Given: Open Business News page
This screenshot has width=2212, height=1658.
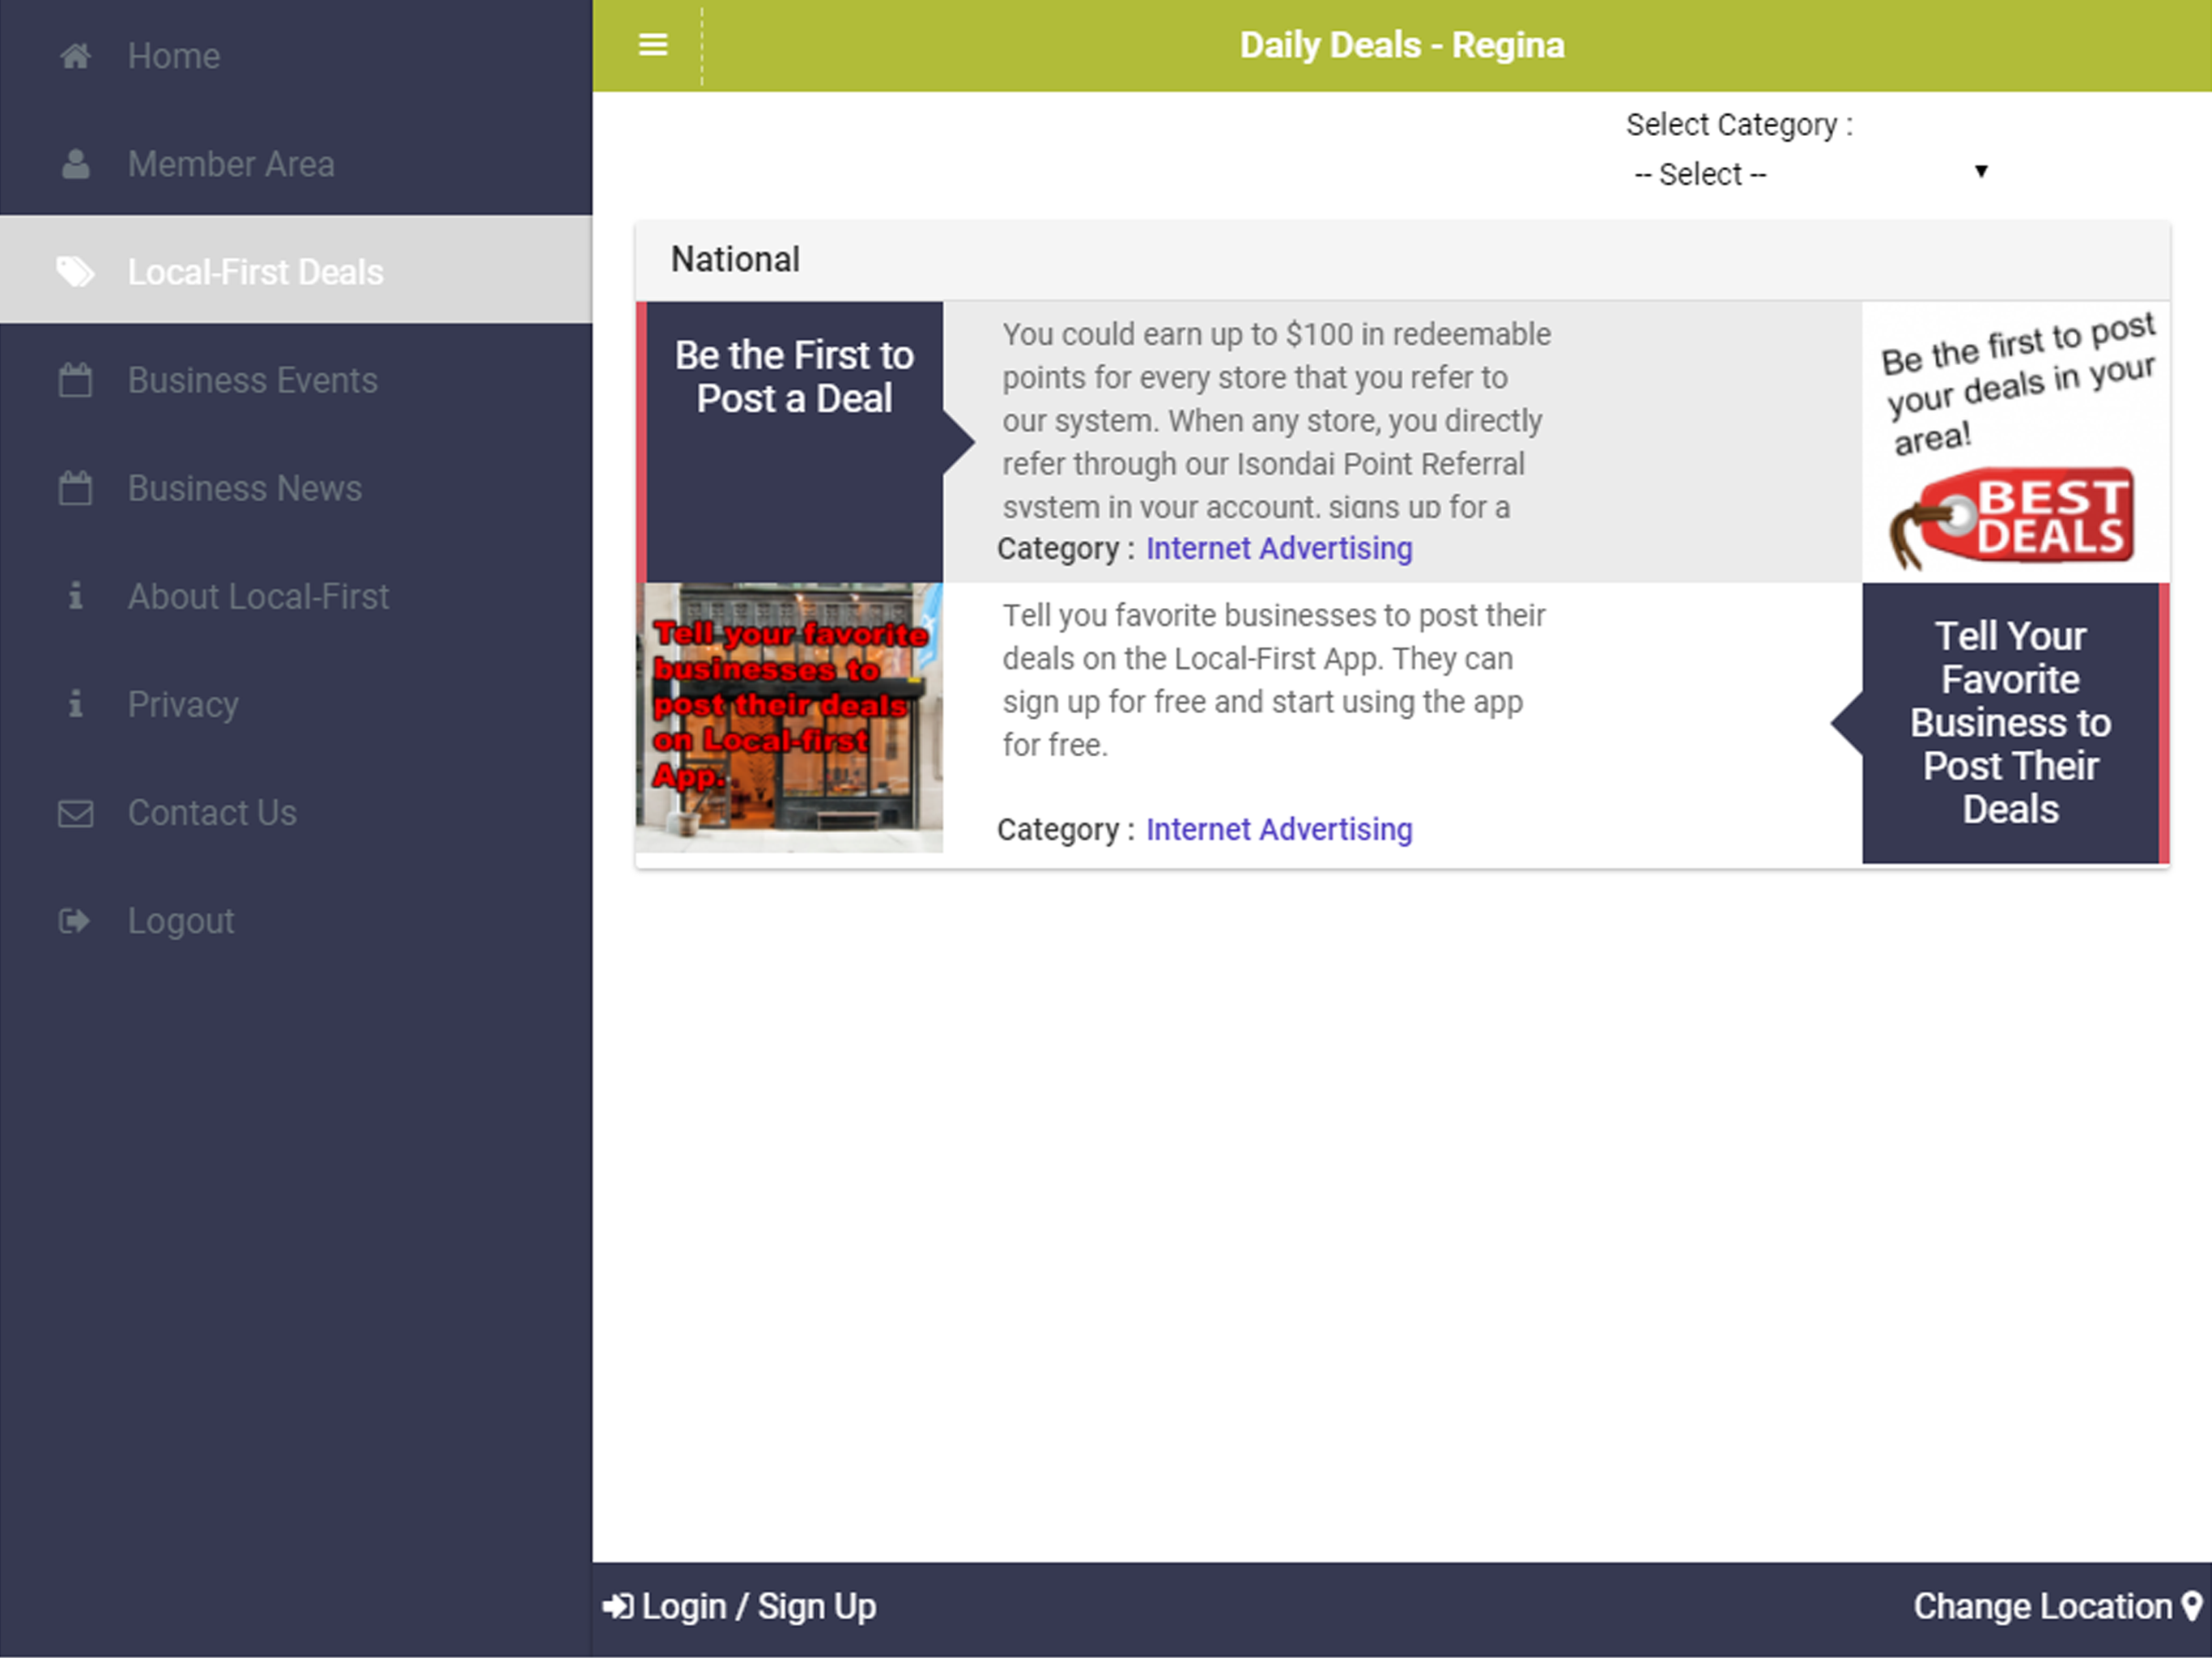Looking at the screenshot, I should (296, 488).
